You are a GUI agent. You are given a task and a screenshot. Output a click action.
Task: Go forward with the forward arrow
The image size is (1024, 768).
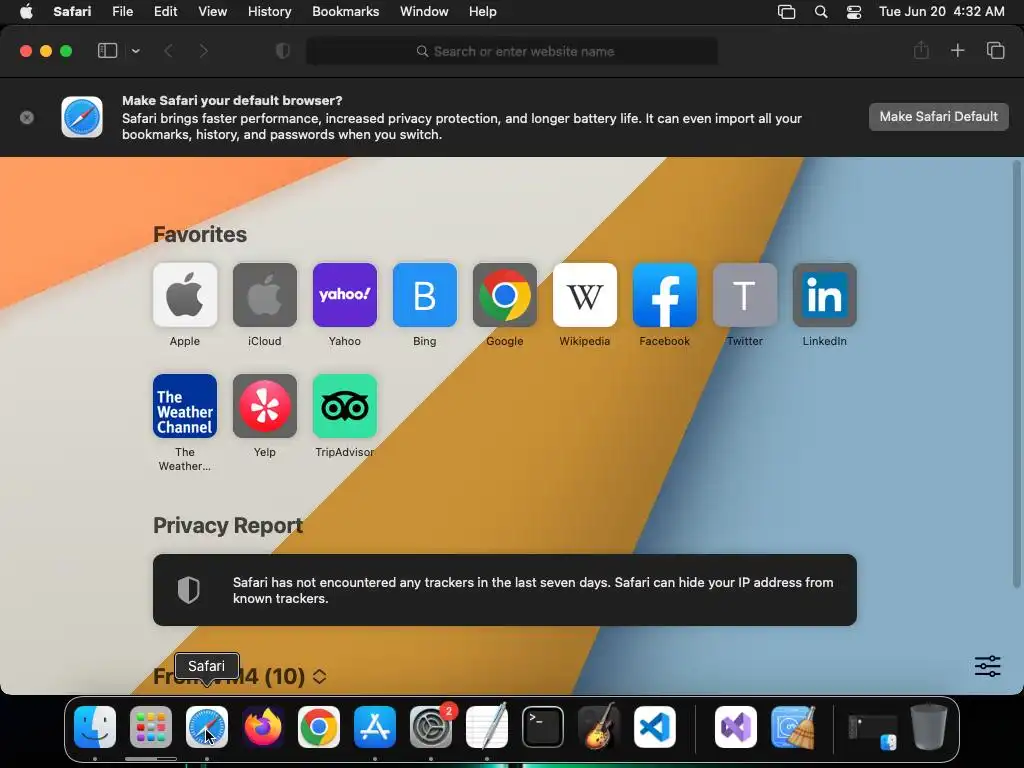(x=203, y=51)
